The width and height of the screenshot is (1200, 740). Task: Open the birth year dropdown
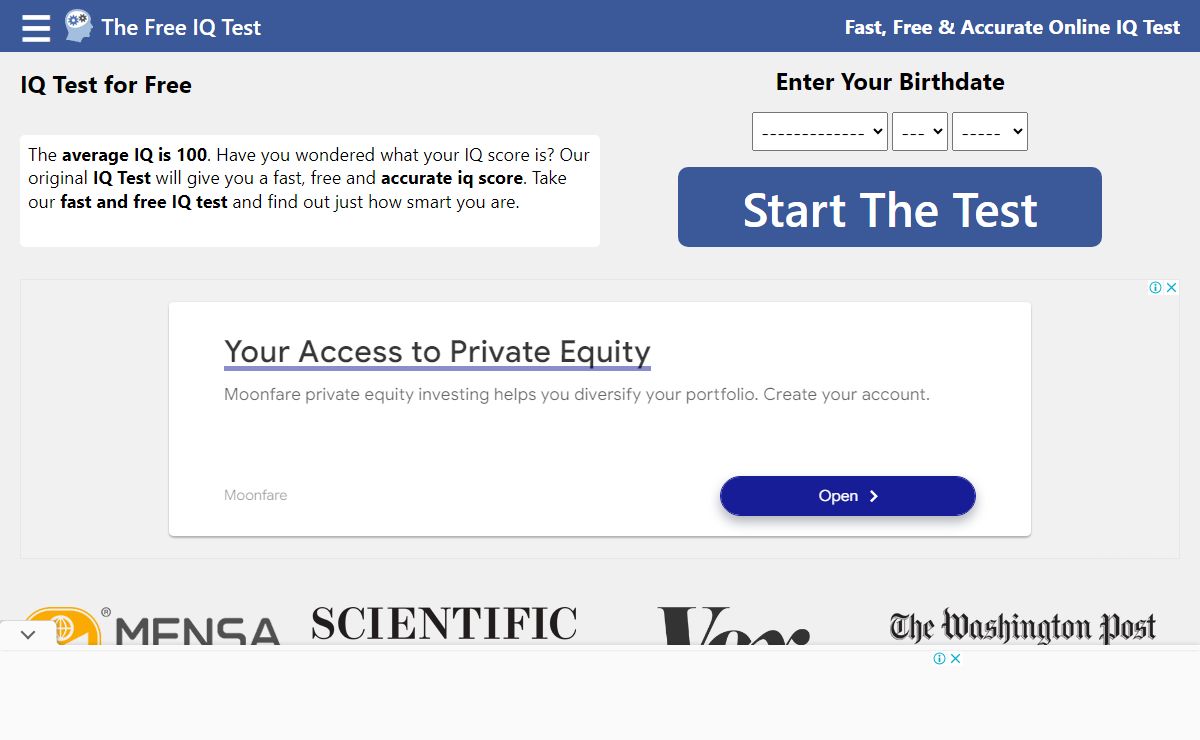[989, 132]
